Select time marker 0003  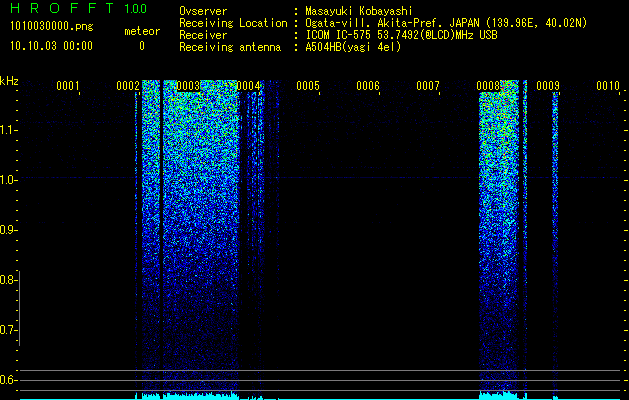coord(188,86)
